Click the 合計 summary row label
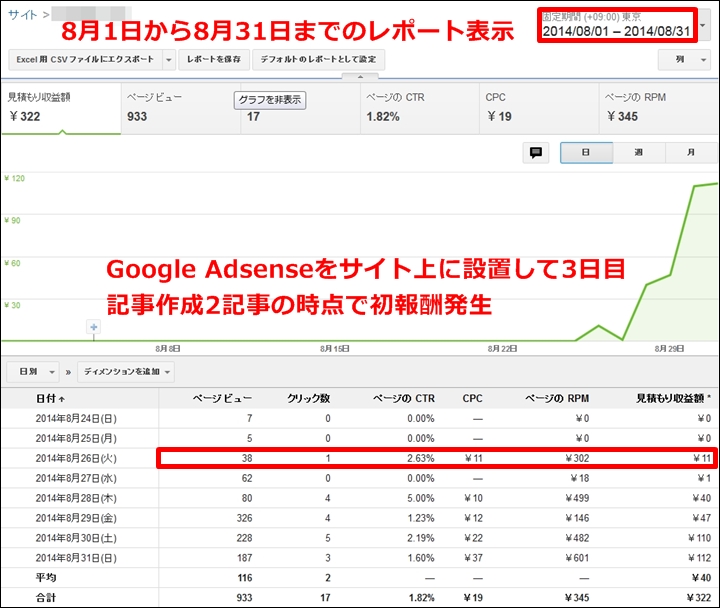The height and width of the screenshot is (608, 720). pyautogui.click(x=46, y=598)
